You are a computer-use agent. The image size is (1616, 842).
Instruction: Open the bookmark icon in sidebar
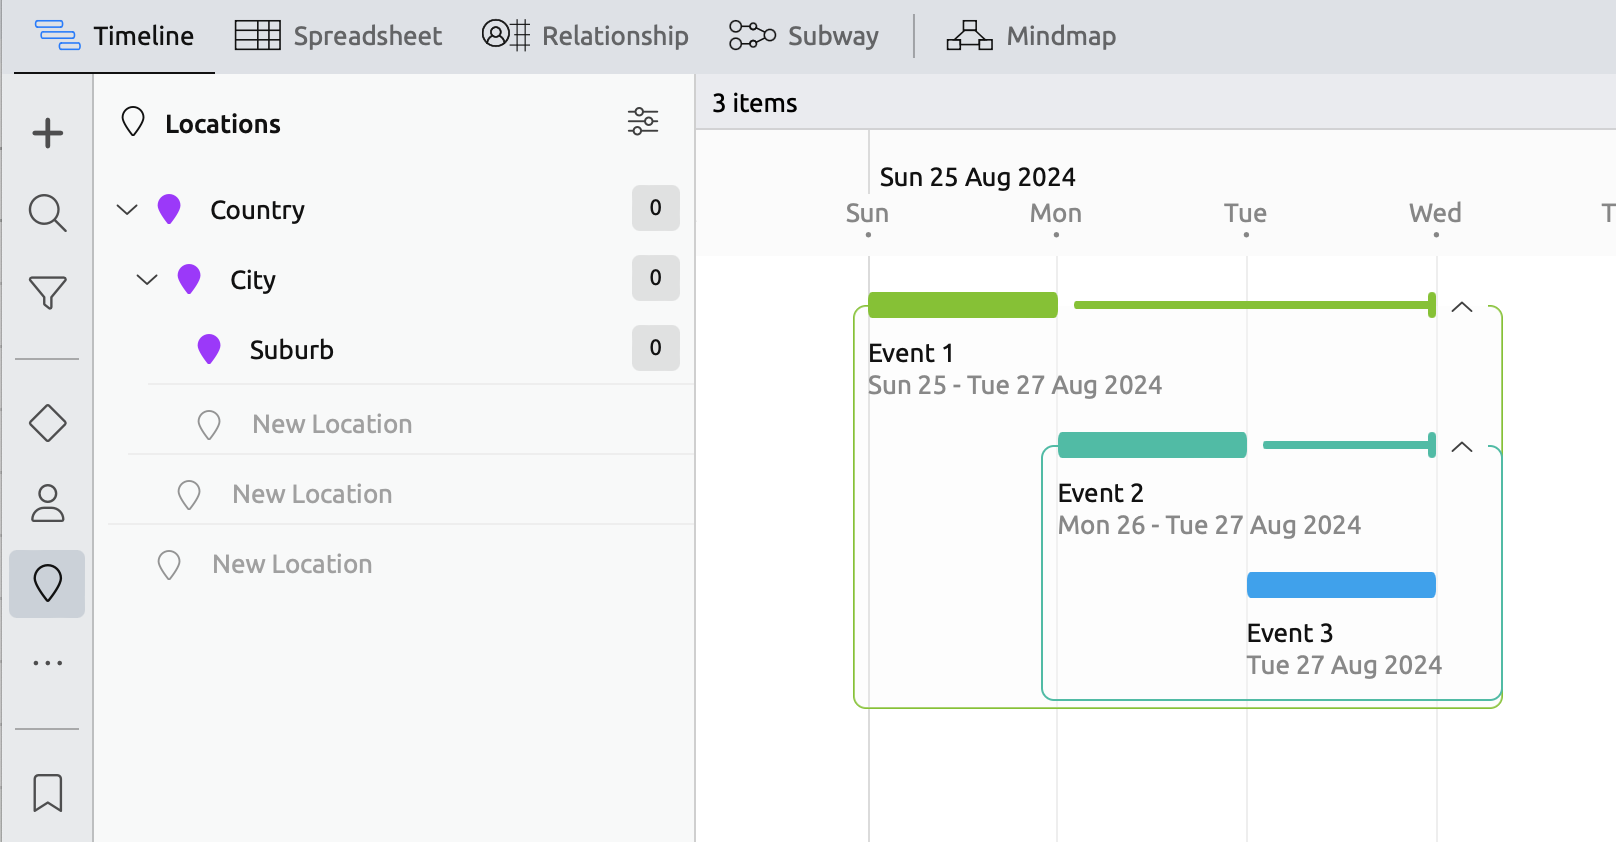coord(47,793)
